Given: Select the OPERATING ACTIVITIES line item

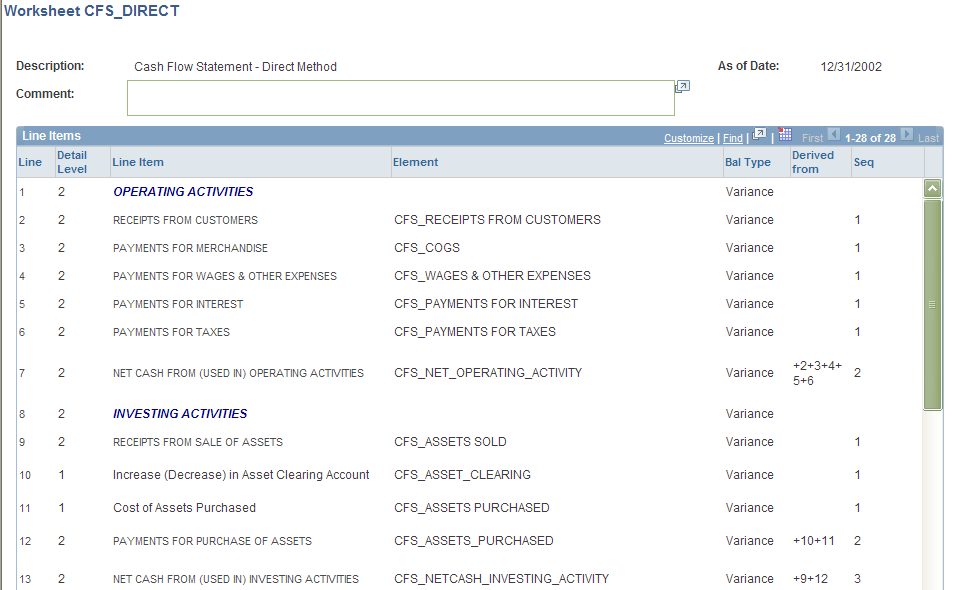Looking at the screenshot, I should [x=183, y=192].
